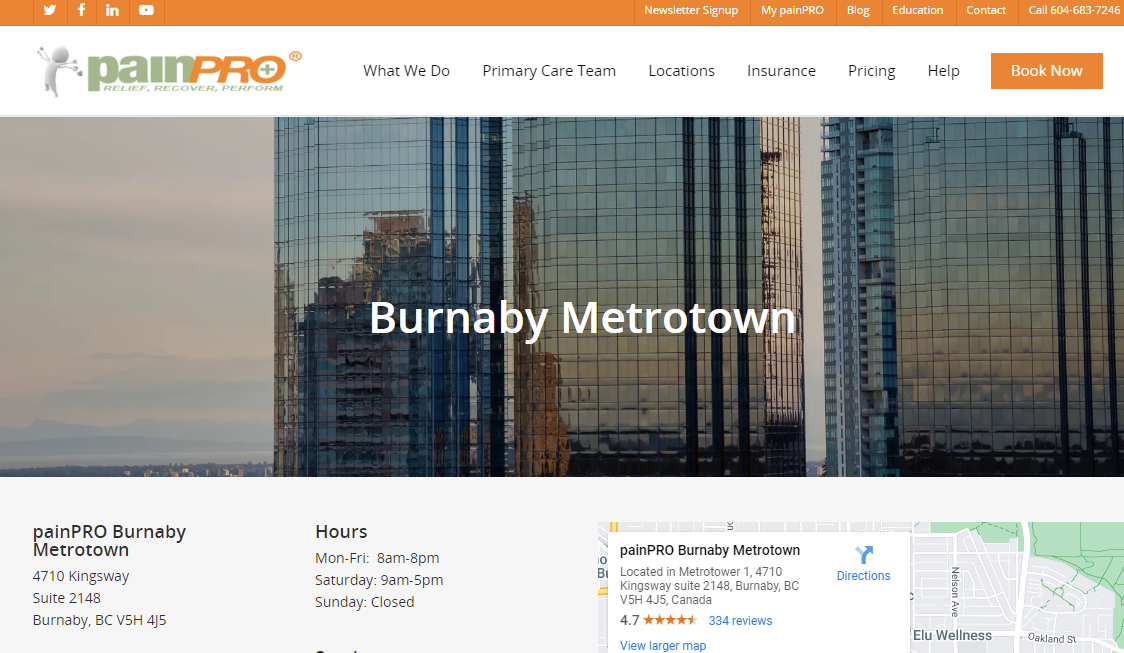Go to the Blog page
Viewport: 1124px width, 653px height.
click(x=857, y=10)
